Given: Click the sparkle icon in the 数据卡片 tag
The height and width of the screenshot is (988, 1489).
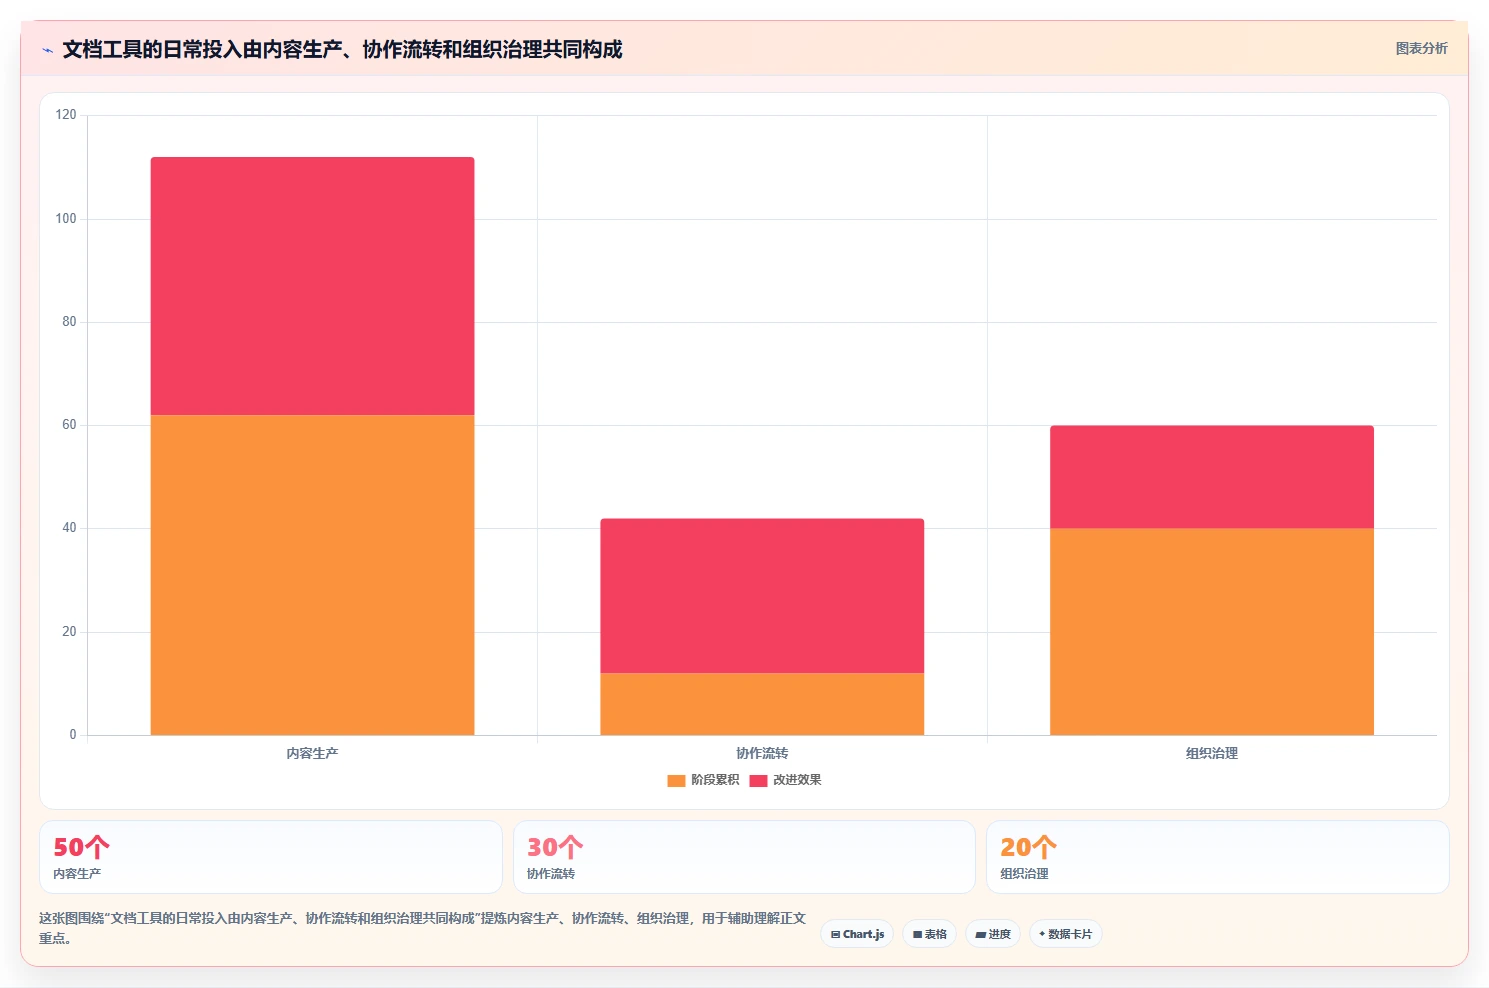Looking at the screenshot, I should pyautogui.click(x=1042, y=934).
